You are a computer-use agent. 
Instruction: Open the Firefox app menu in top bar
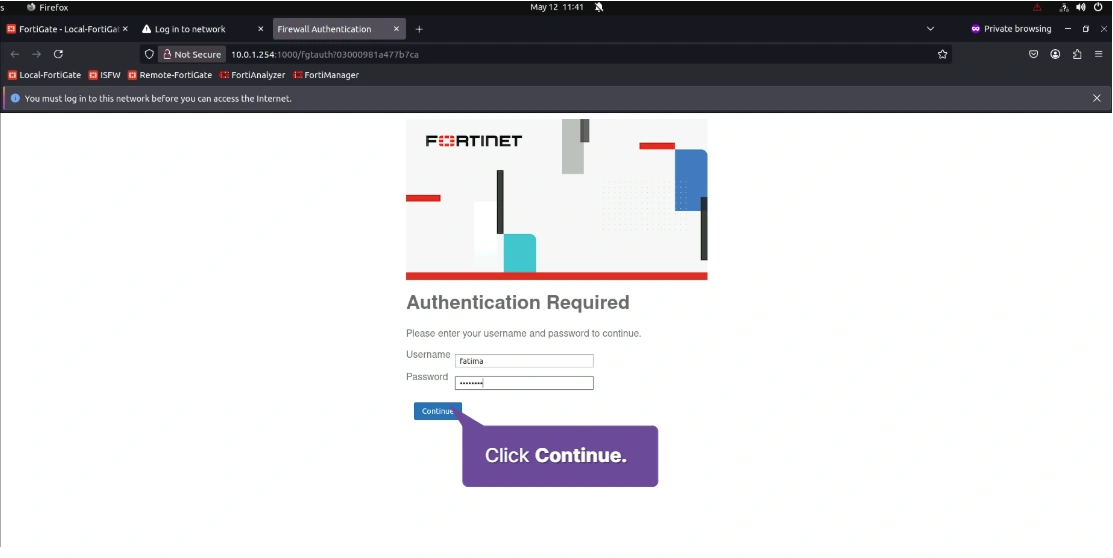coord(48,7)
